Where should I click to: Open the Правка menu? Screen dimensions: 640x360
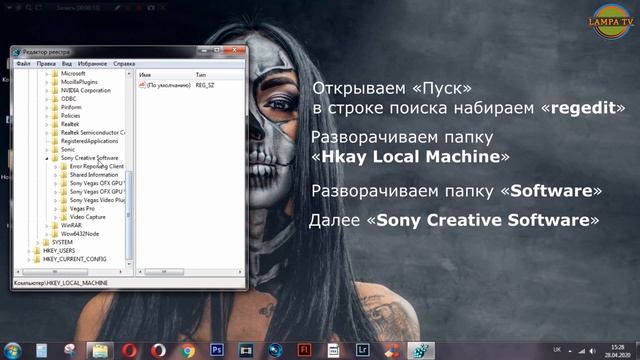46,64
